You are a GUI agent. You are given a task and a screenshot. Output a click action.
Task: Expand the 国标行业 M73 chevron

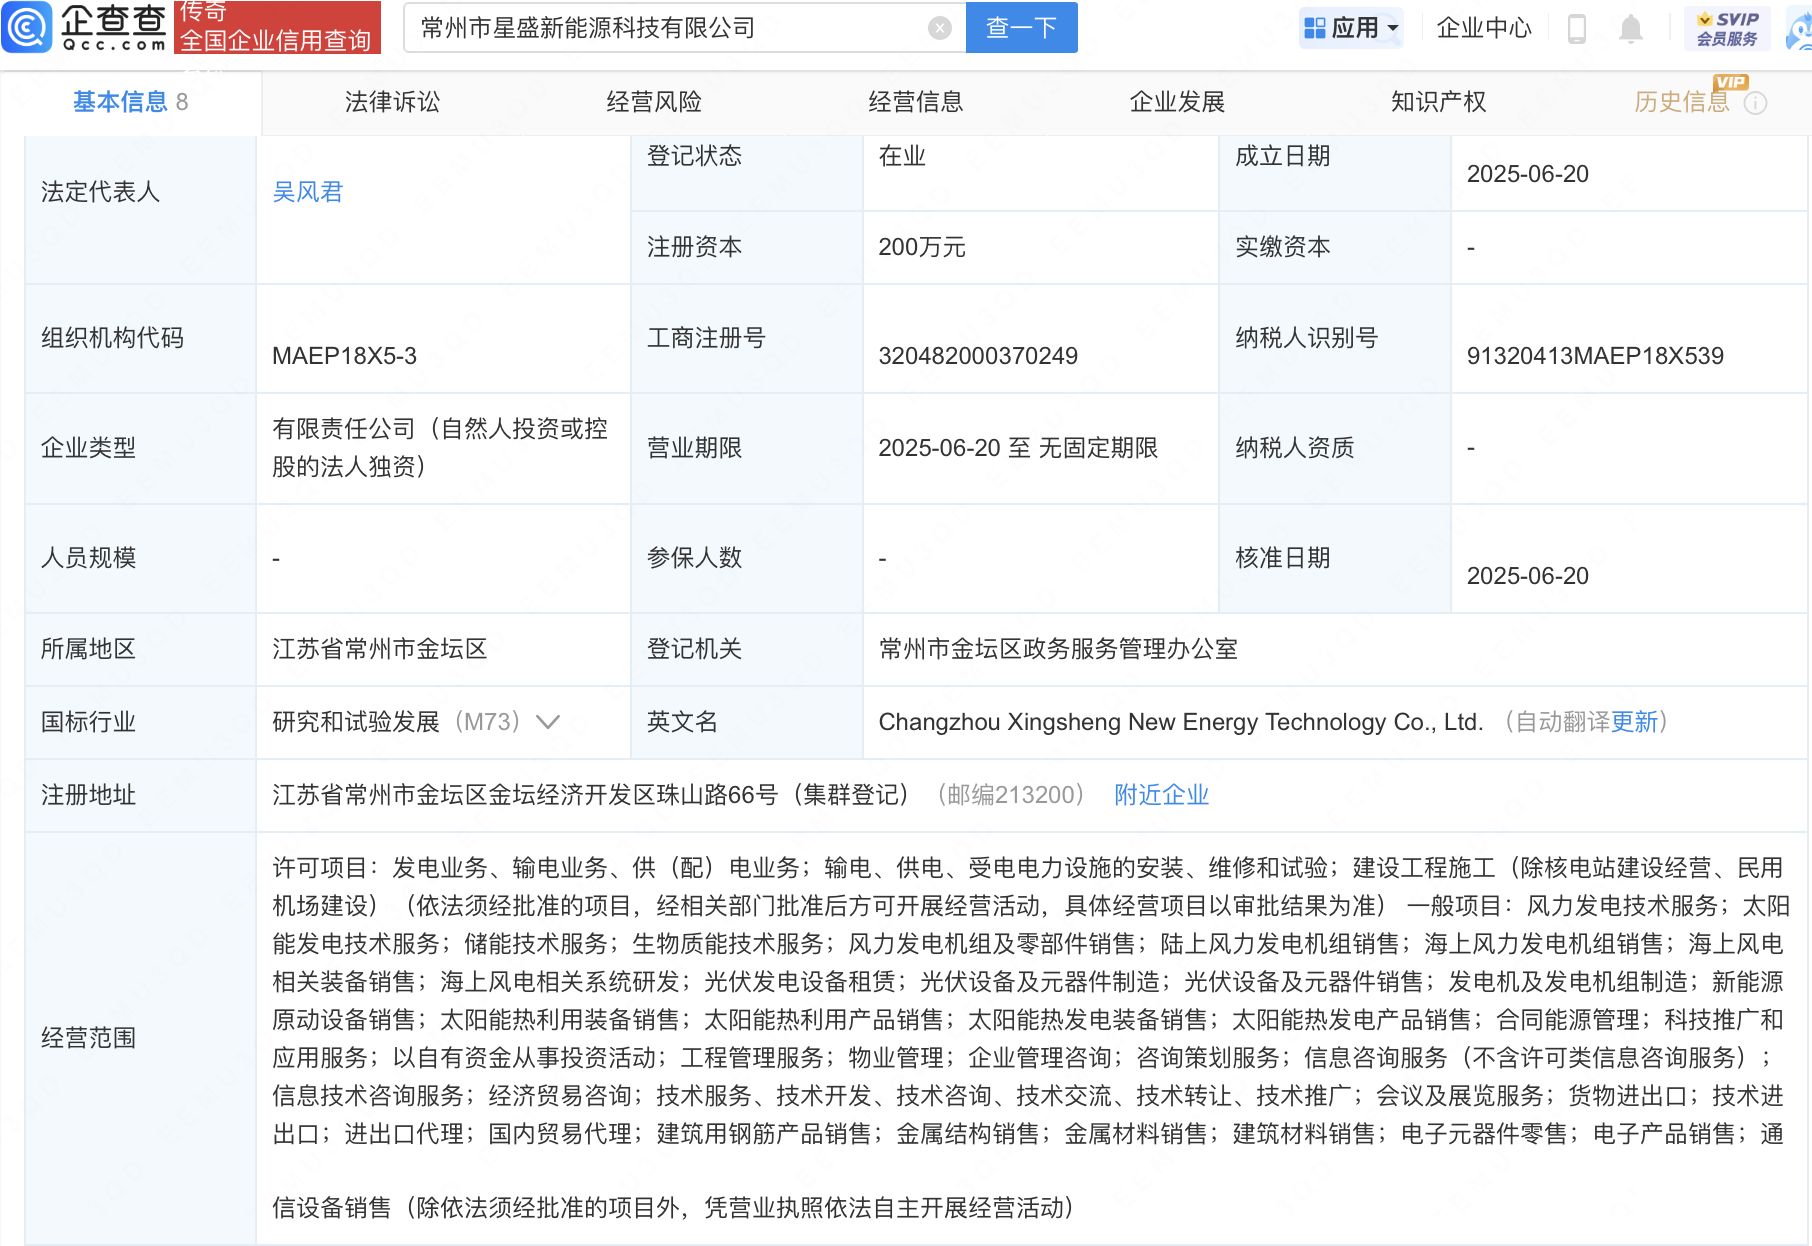pyautogui.click(x=548, y=722)
